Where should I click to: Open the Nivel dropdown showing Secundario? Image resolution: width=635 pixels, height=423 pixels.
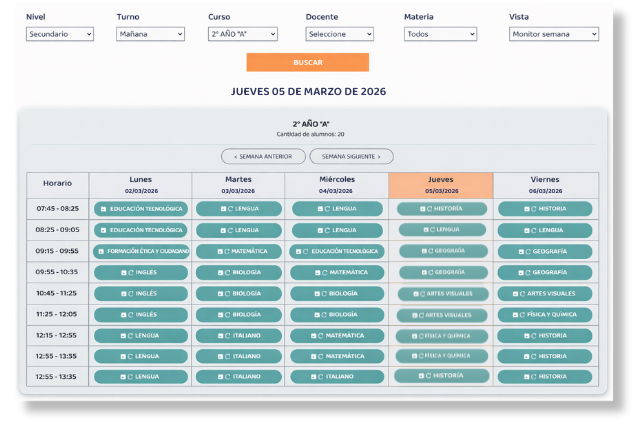[60, 34]
